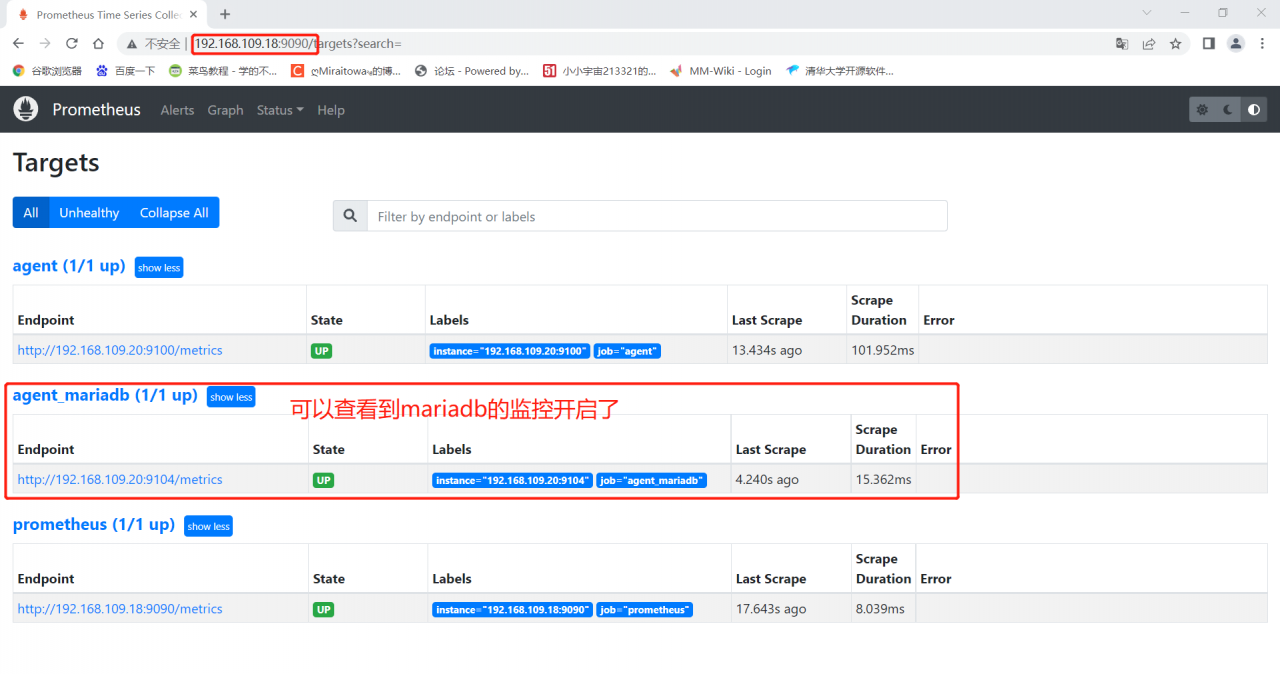Click the share page icon

pyautogui.click(x=1149, y=44)
